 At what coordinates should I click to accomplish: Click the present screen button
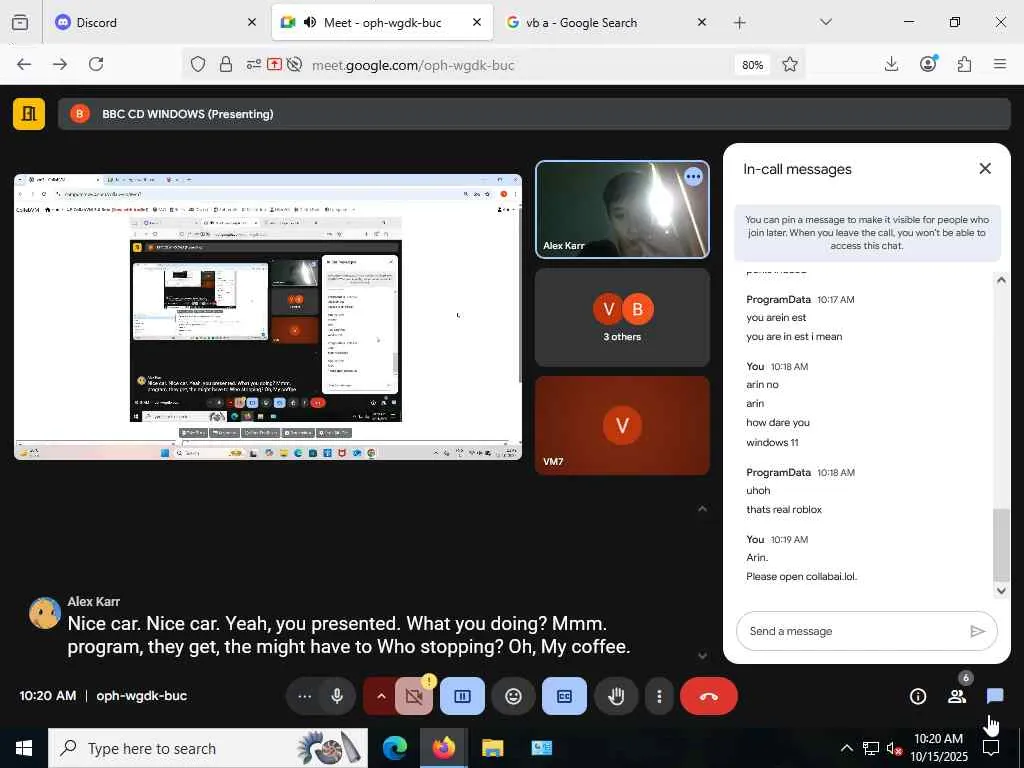click(462, 696)
